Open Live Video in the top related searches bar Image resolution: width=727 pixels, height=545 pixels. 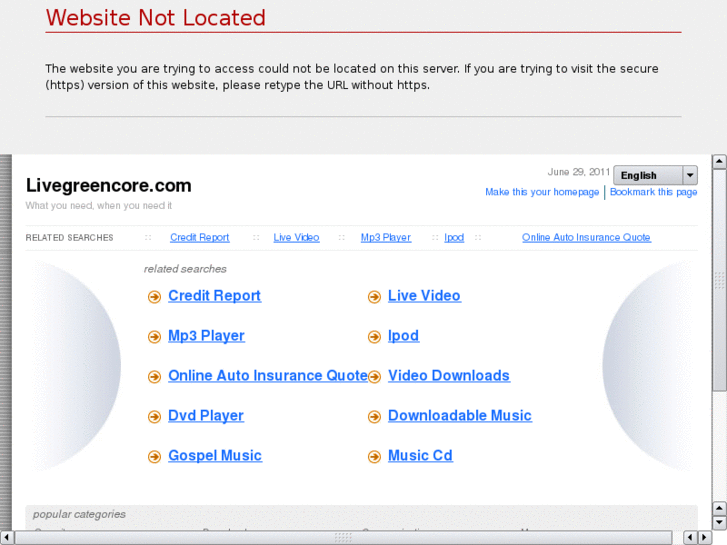point(296,237)
